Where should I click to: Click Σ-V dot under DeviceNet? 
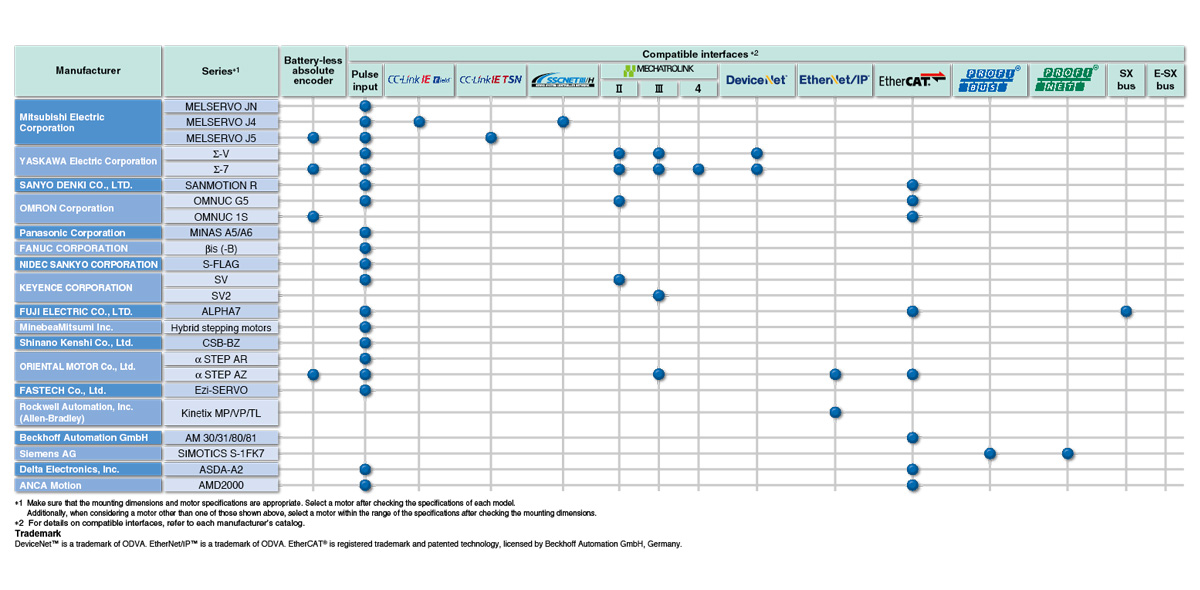(x=757, y=153)
